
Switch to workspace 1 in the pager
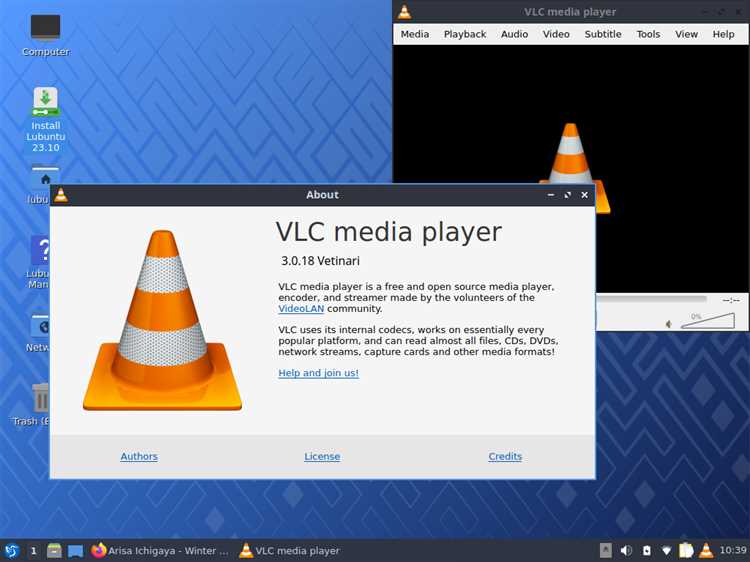pyautogui.click(x=33, y=551)
